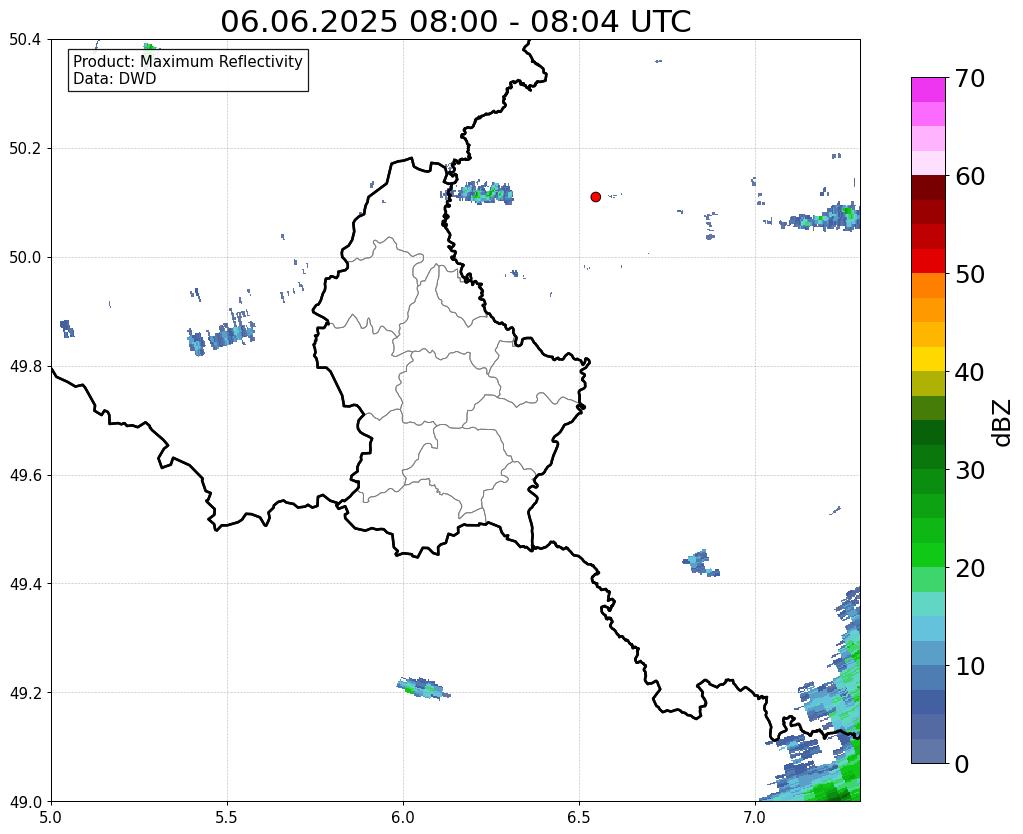Select the 'Data: DWD' label
Screen dimensions: 1023x834
point(115,79)
